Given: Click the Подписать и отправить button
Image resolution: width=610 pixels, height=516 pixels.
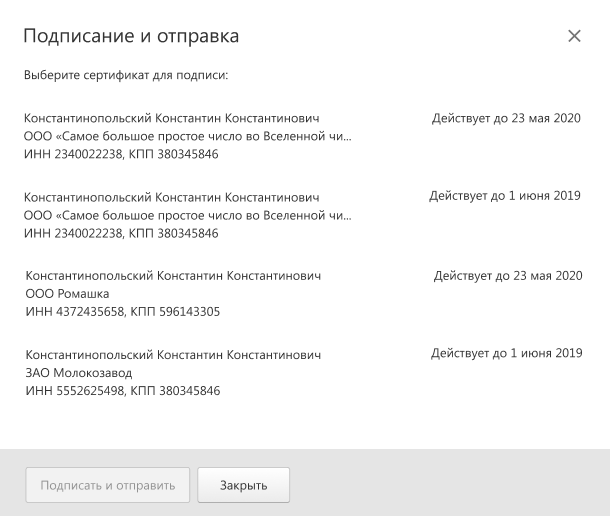Looking at the screenshot, I should click(x=107, y=485).
